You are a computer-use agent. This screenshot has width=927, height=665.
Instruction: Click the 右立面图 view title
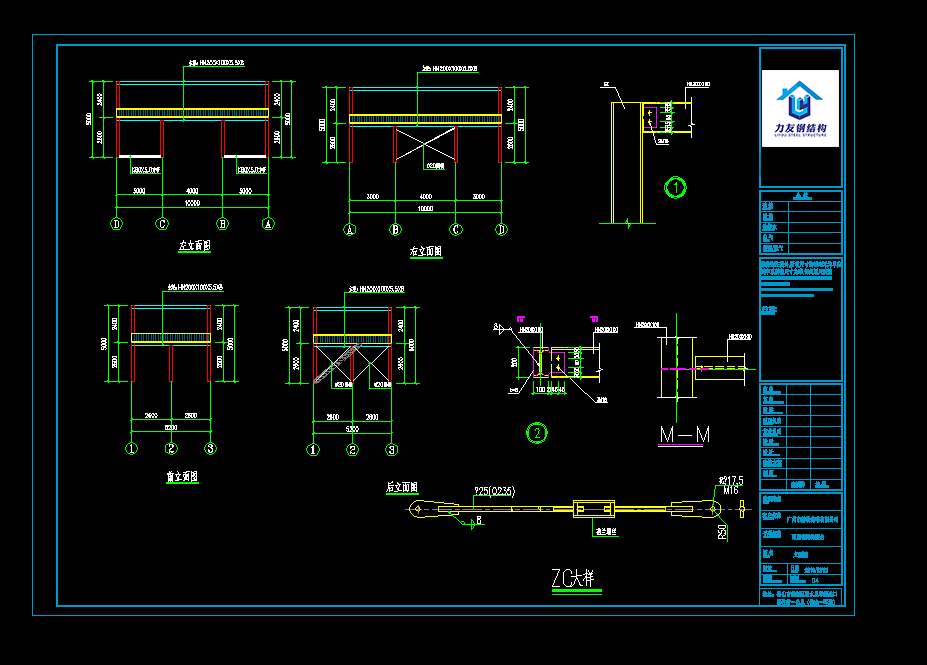coord(425,252)
